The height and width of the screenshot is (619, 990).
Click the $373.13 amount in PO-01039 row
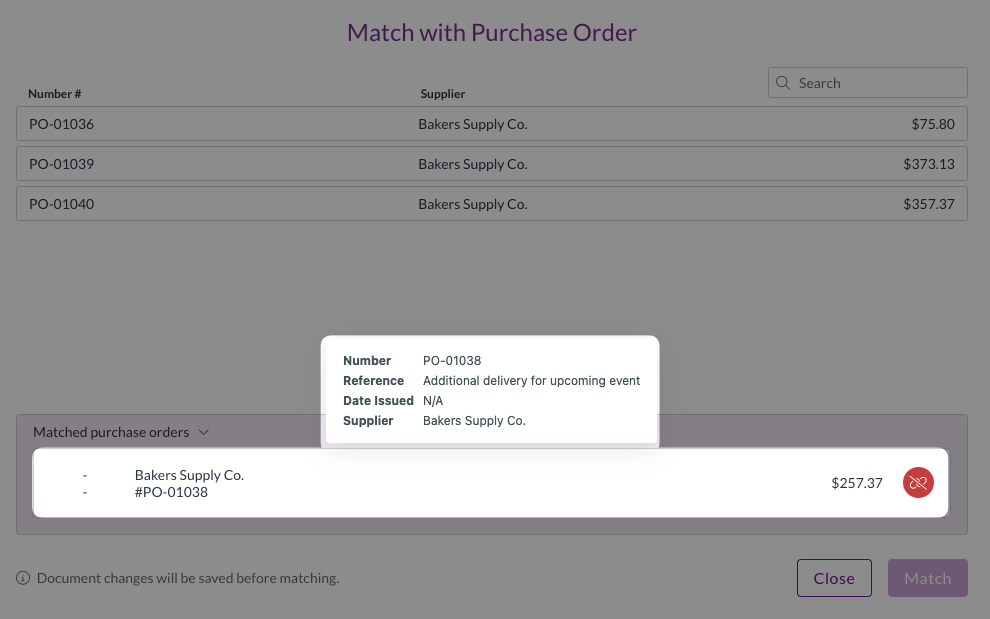click(x=929, y=164)
